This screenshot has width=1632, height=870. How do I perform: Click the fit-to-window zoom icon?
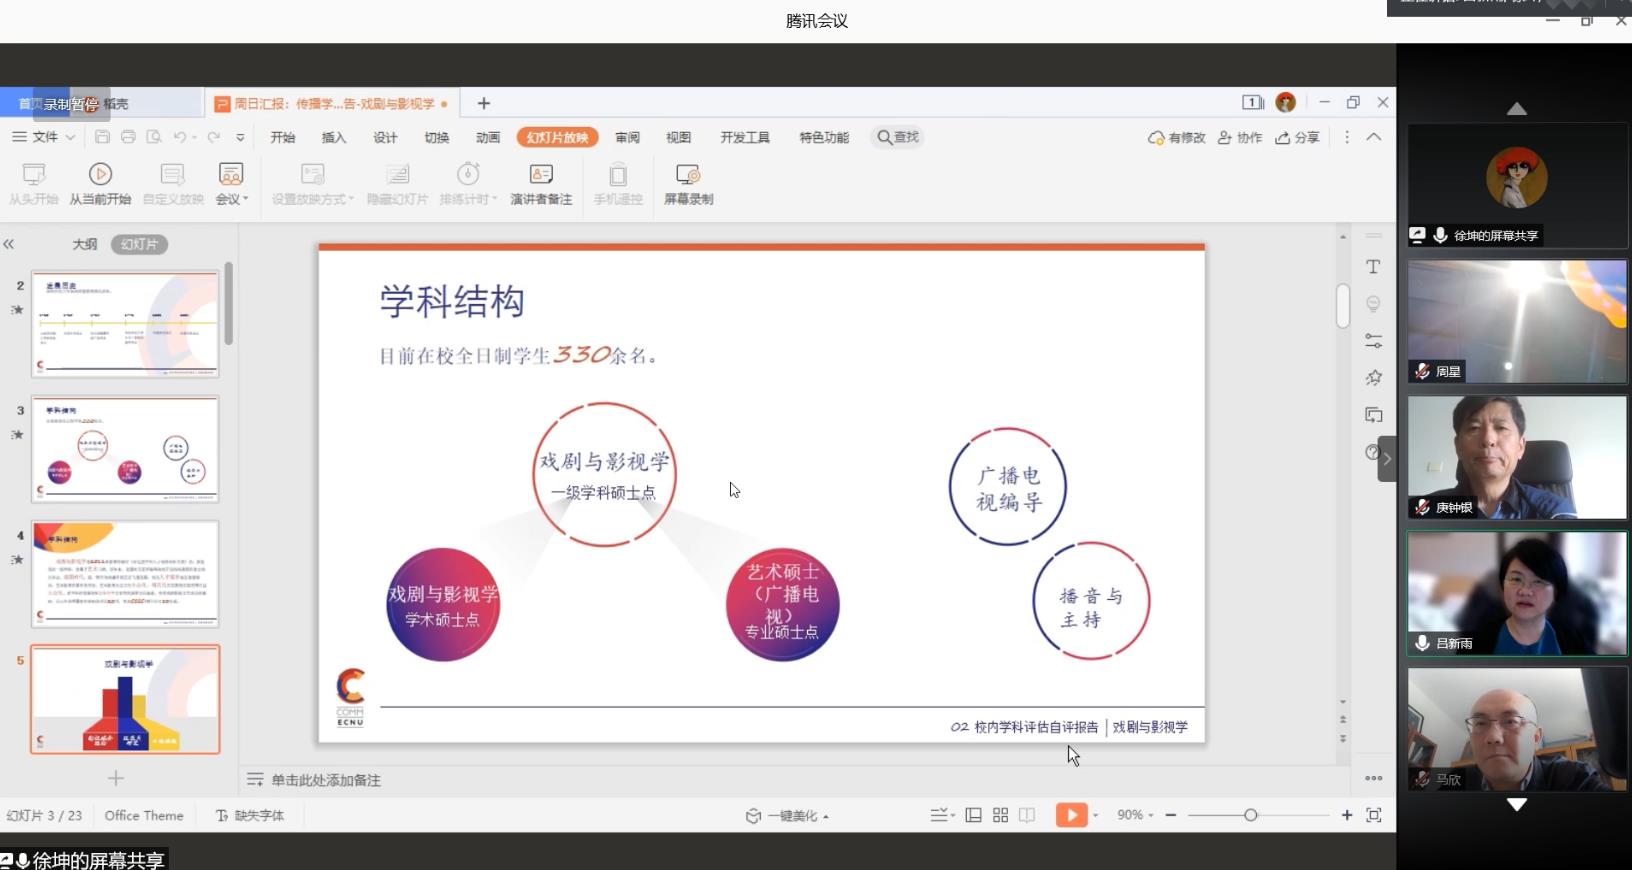[1374, 815]
